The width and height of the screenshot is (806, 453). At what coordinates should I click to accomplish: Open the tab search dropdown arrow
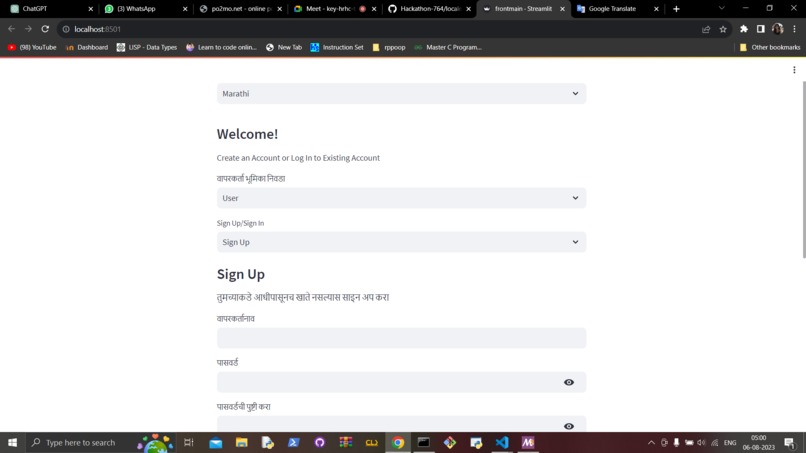pos(721,8)
